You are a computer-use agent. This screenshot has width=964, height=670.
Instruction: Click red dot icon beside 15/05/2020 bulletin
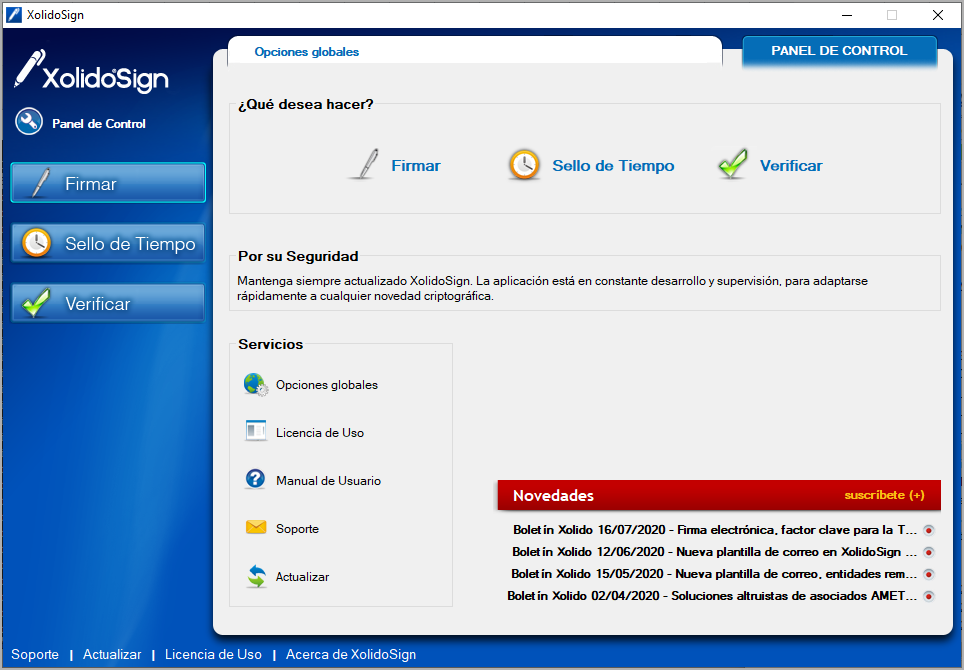click(929, 574)
